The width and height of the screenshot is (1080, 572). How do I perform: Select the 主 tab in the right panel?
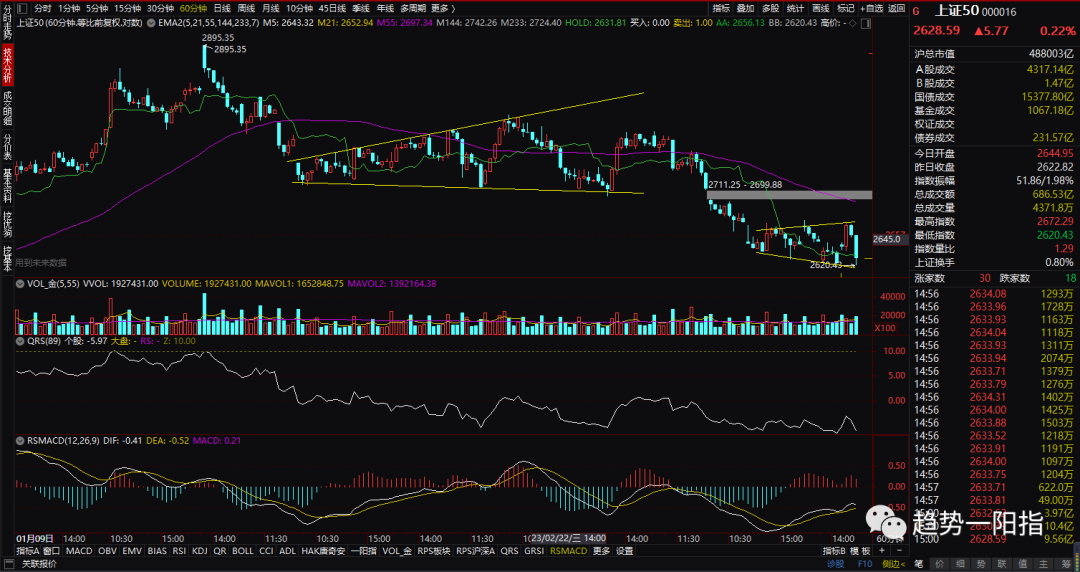tap(1043, 564)
